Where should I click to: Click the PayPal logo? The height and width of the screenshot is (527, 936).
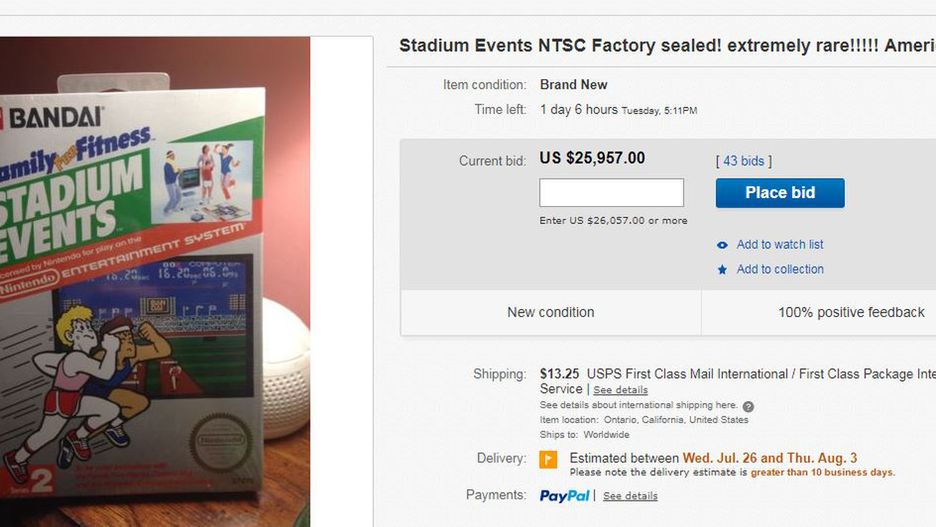click(x=564, y=496)
